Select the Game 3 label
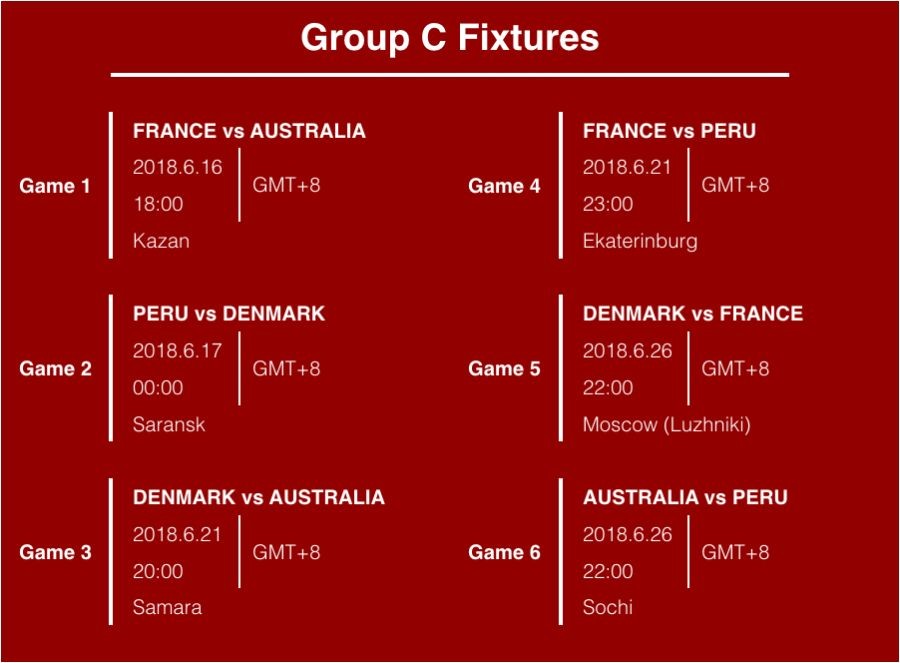 [55, 552]
